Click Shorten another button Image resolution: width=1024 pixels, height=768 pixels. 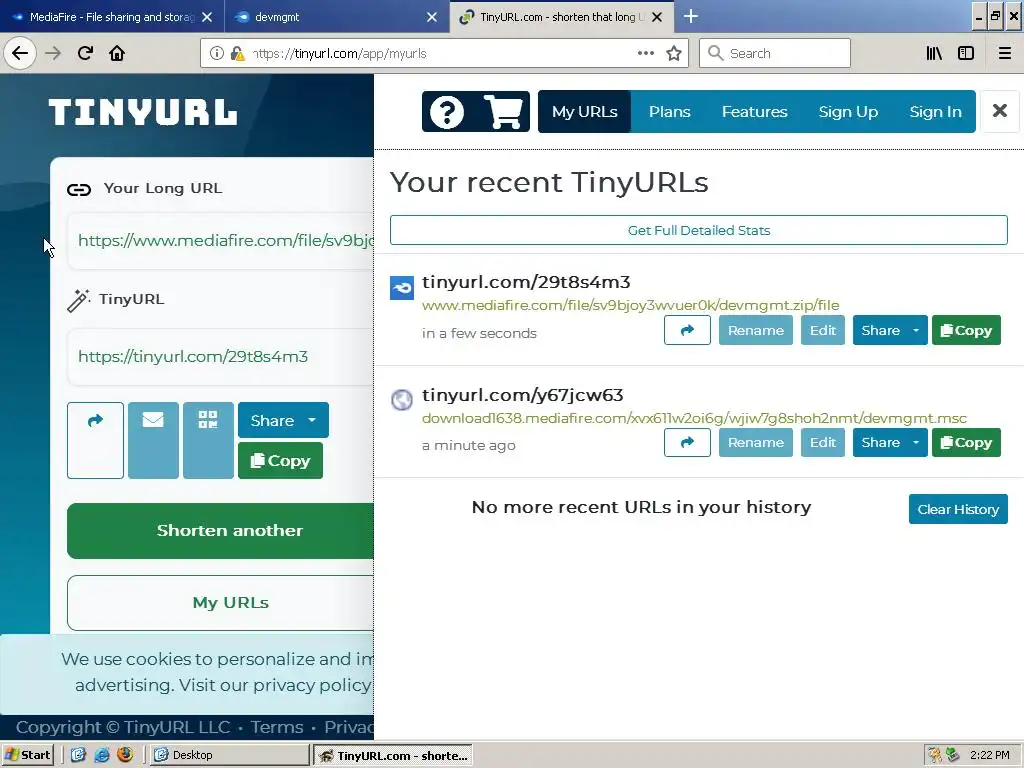[x=221, y=530]
